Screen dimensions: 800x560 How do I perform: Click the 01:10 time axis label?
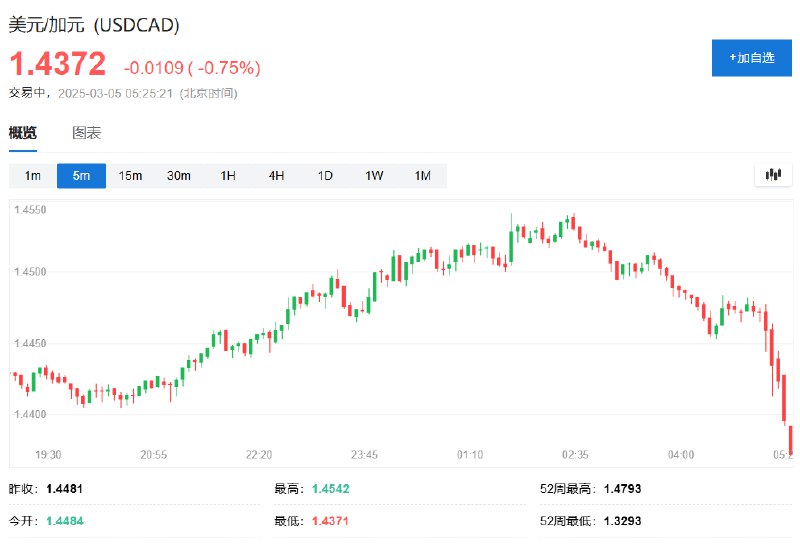(x=470, y=454)
